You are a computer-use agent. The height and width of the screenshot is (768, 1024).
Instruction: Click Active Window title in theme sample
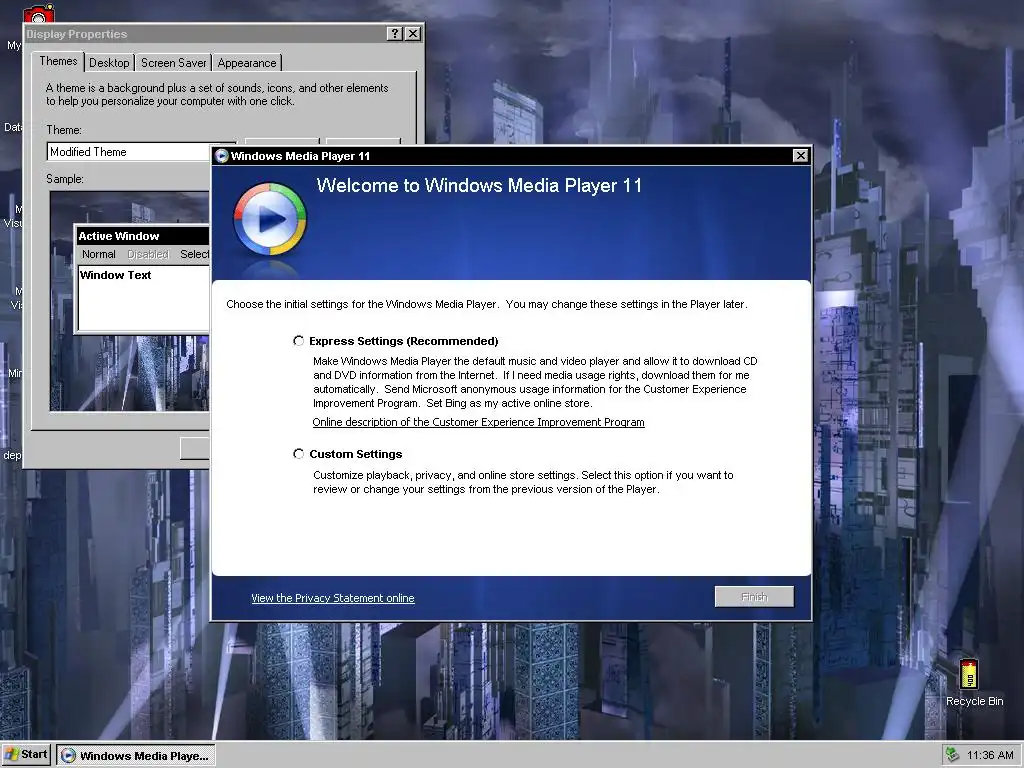point(118,236)
